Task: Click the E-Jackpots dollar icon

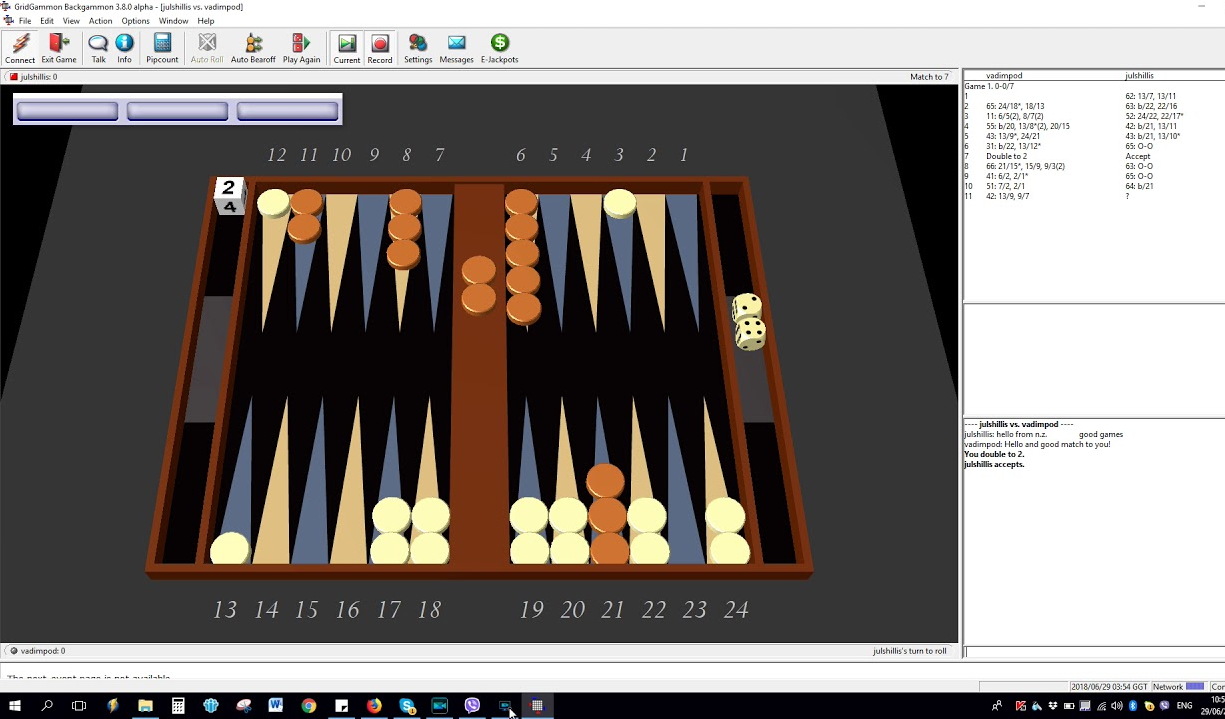Action: pyautogui.click(x=499, y=46)
